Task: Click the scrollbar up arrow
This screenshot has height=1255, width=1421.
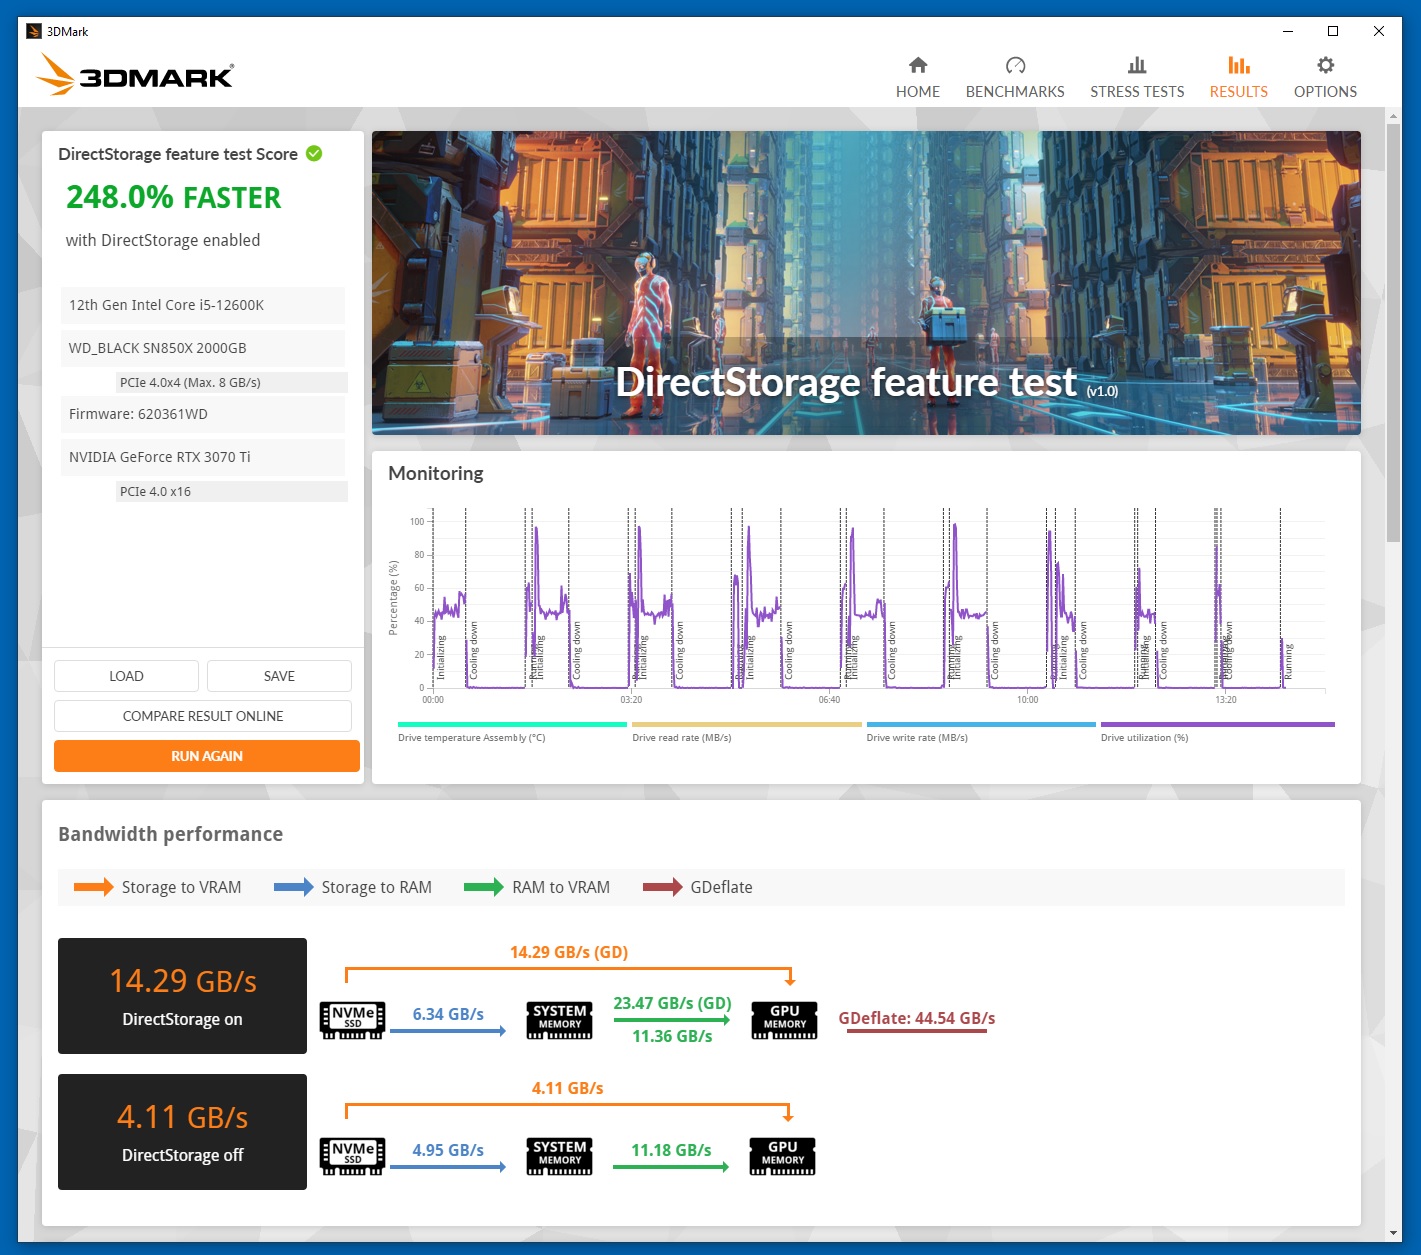Action: 1393,116
